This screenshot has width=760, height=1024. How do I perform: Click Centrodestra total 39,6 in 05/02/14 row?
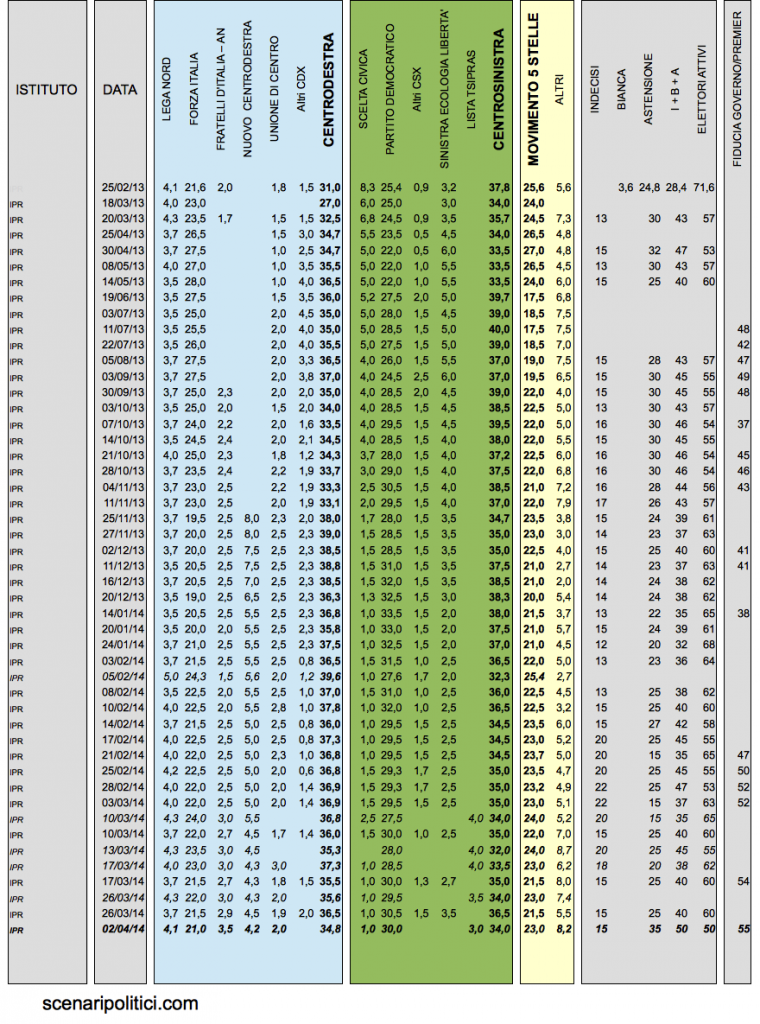point(330,677)
